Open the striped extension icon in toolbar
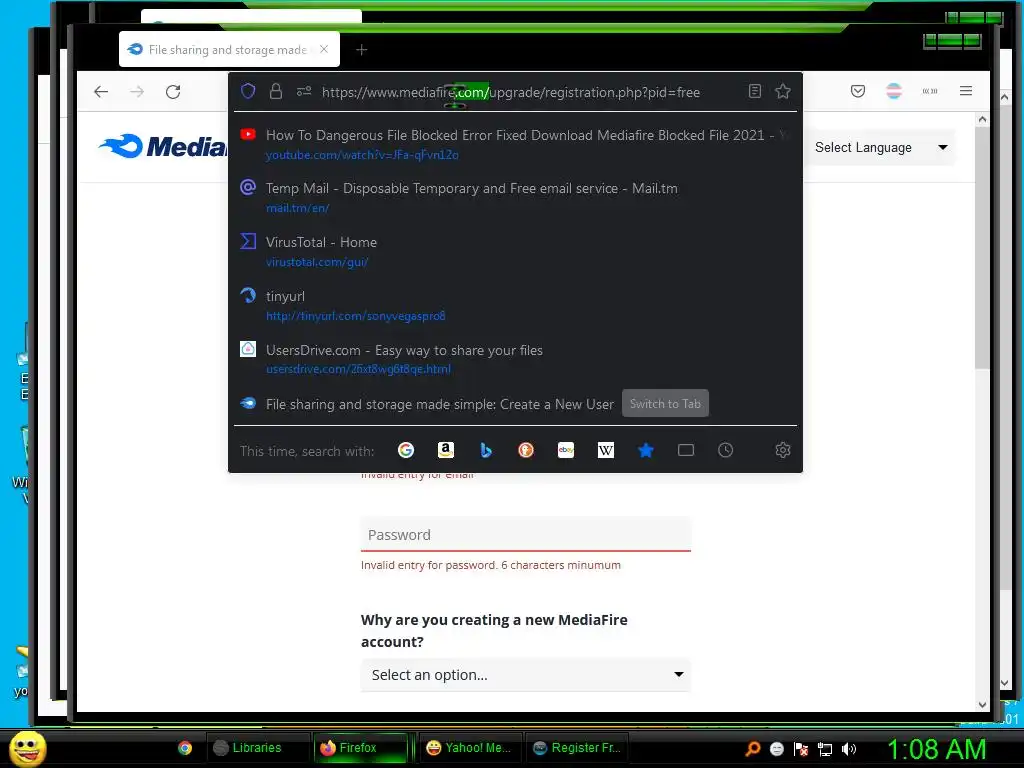 coord(894,91)
